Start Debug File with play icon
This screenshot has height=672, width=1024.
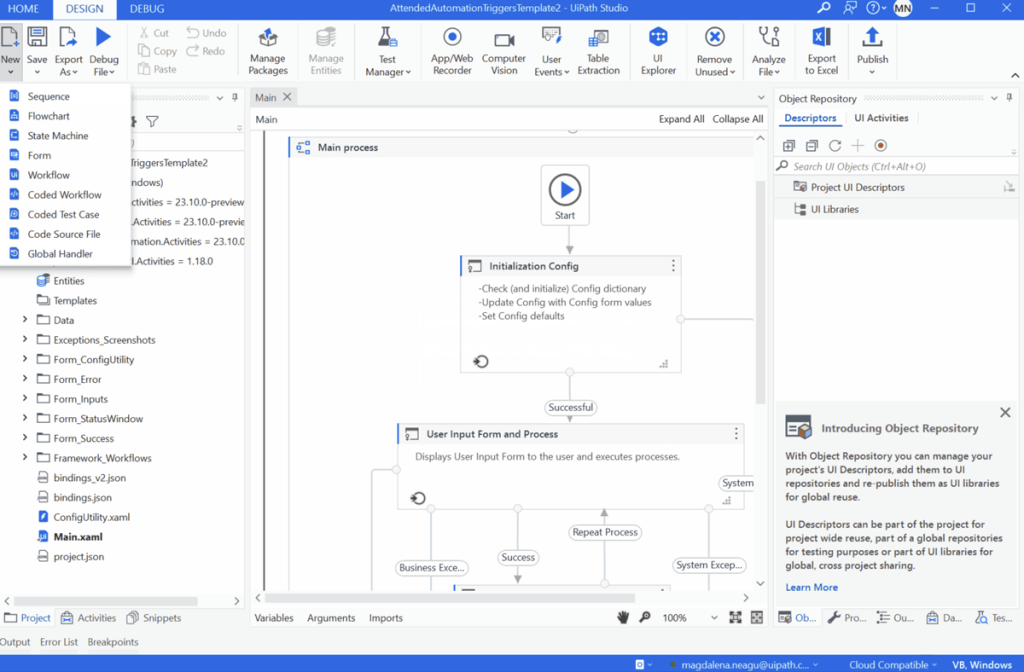pyautogui.click(x=103, y=37)
